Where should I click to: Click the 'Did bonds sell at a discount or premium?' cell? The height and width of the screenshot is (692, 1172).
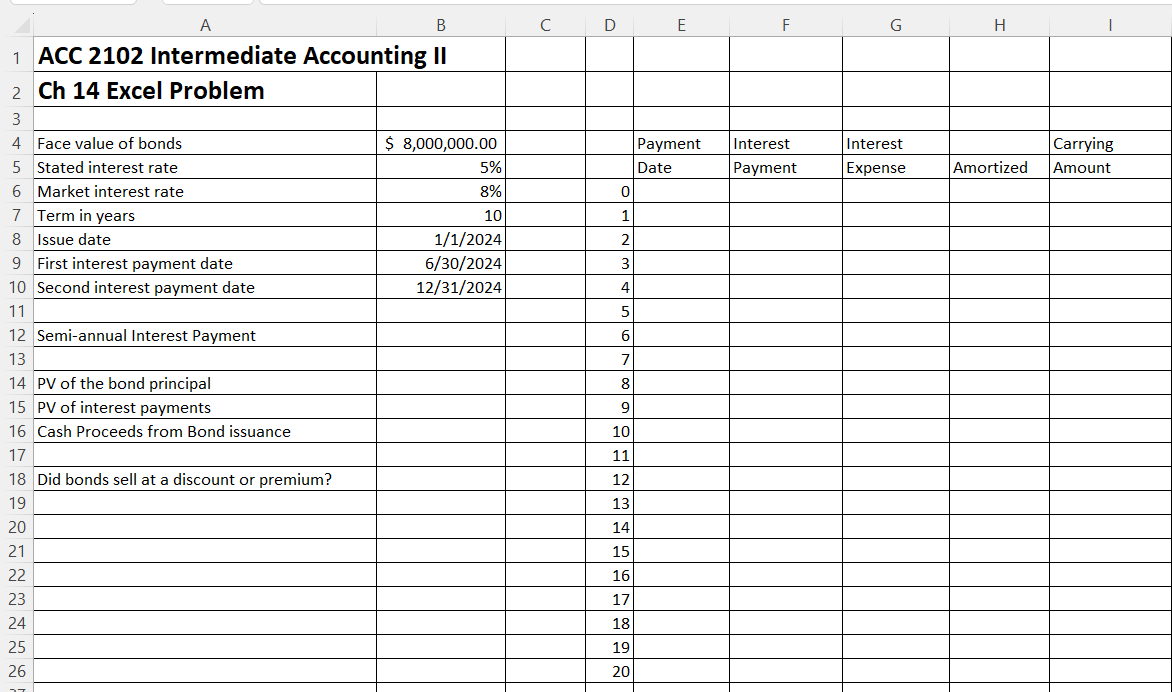point(205,479)
